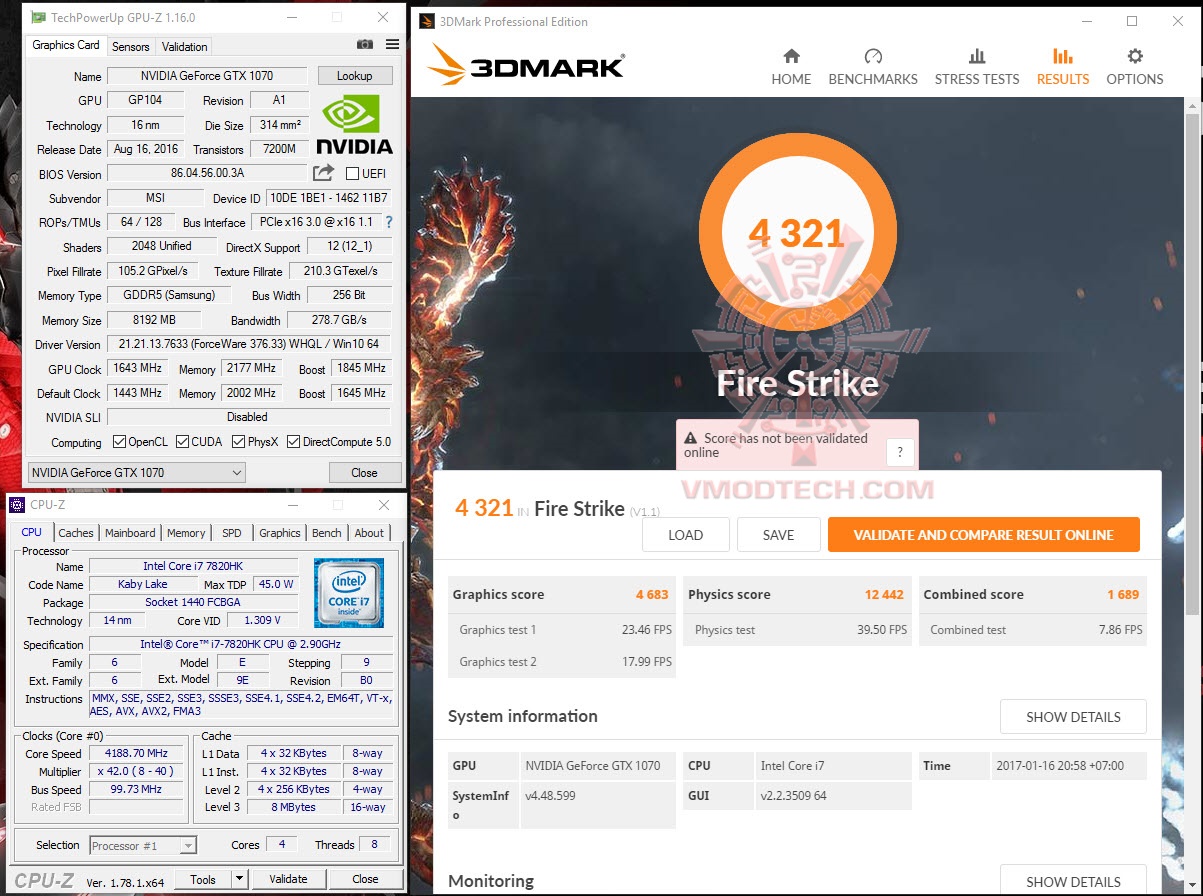
Task: Click 3DMark Home icon
Action: [791, 56]
